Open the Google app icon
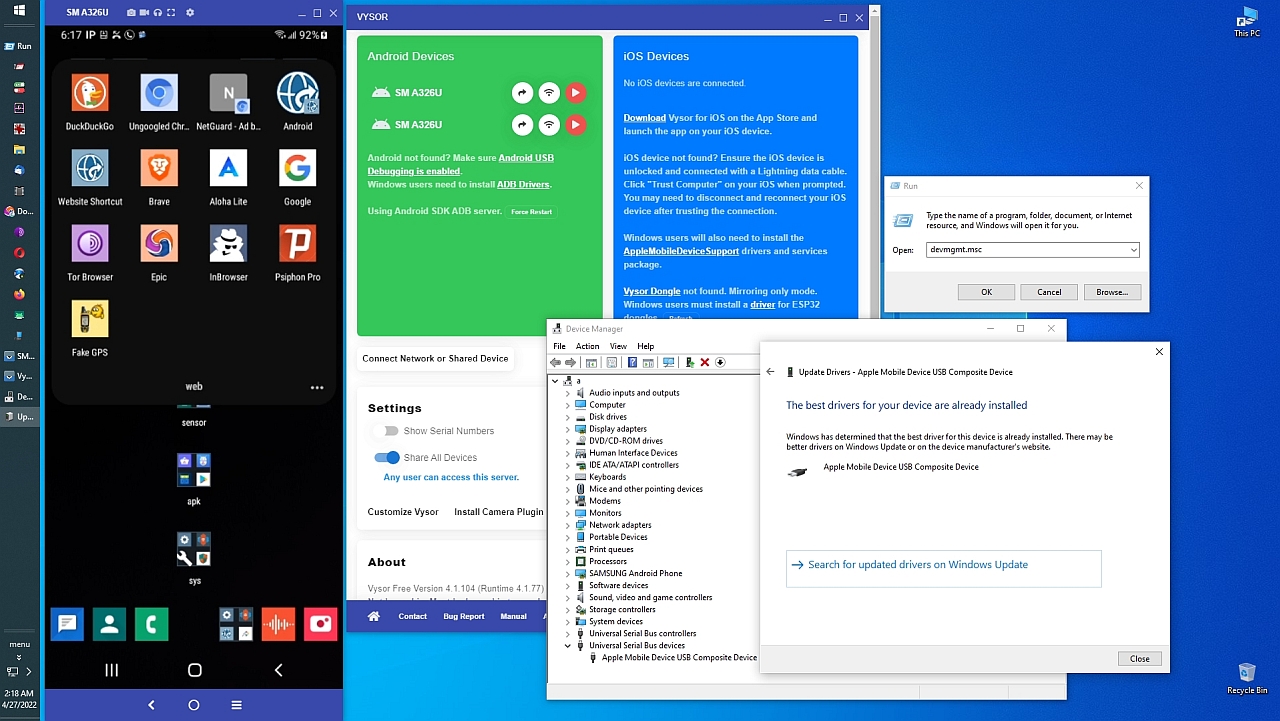Screen dimensions: 1280x721 pyautogui.click(x=297, y=168)
